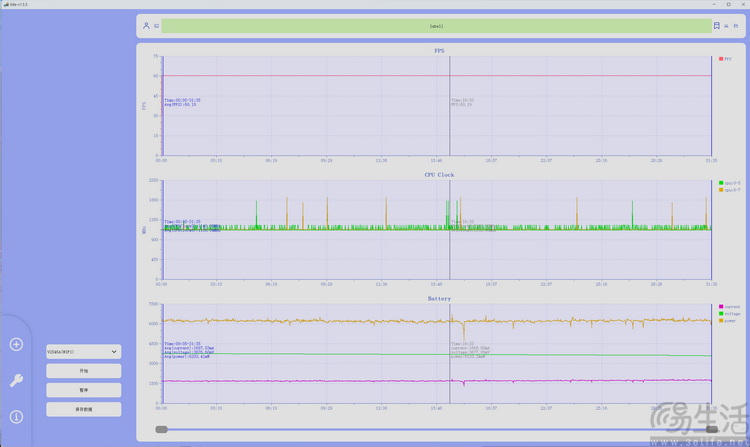The height and width of the screenshot is (447, 750).
Task: Grab the right handle of the range slider
Action: [x=711, y=429]
